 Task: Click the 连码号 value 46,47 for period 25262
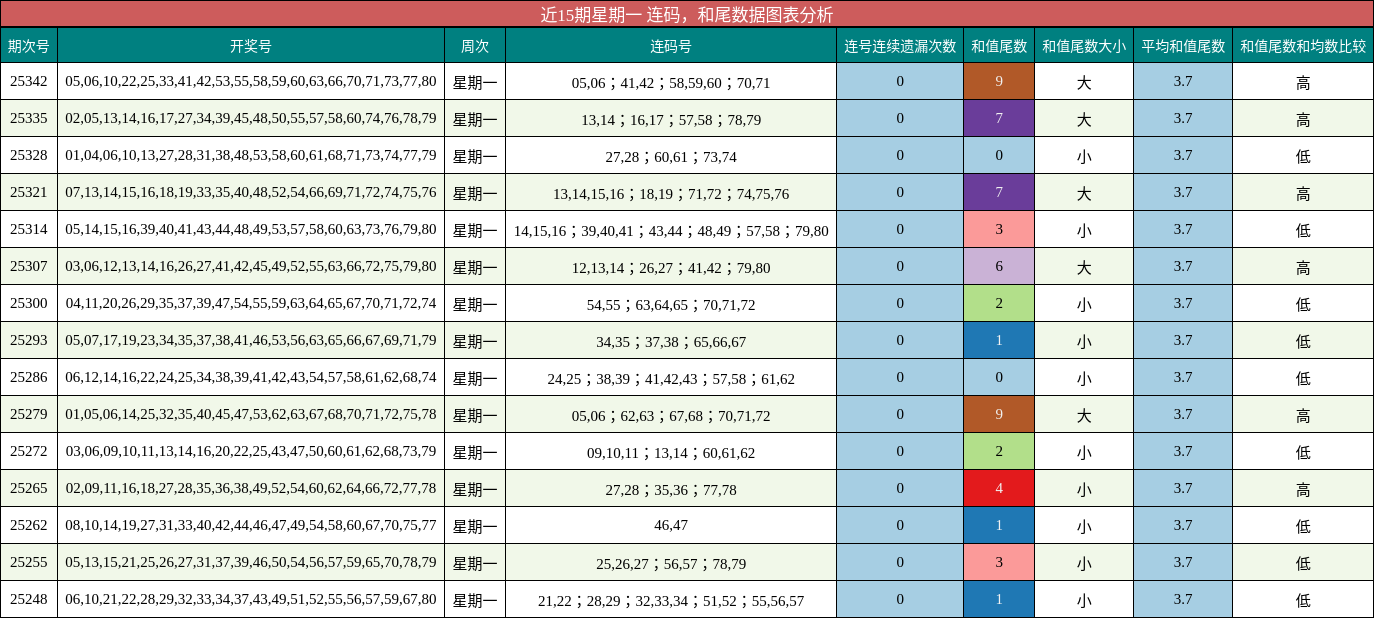click(x=672, y=525)
